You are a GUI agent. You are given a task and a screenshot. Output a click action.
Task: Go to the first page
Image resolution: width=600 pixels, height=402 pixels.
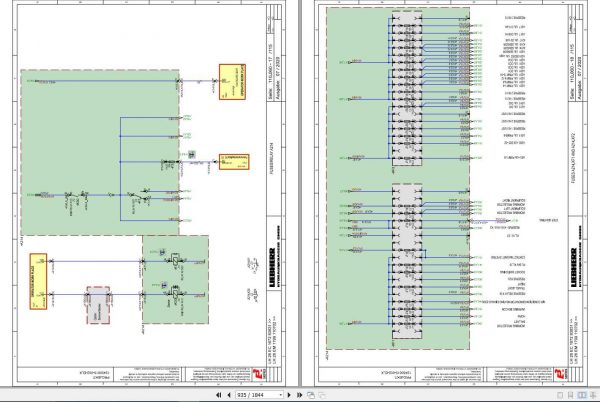click(218, 395)
